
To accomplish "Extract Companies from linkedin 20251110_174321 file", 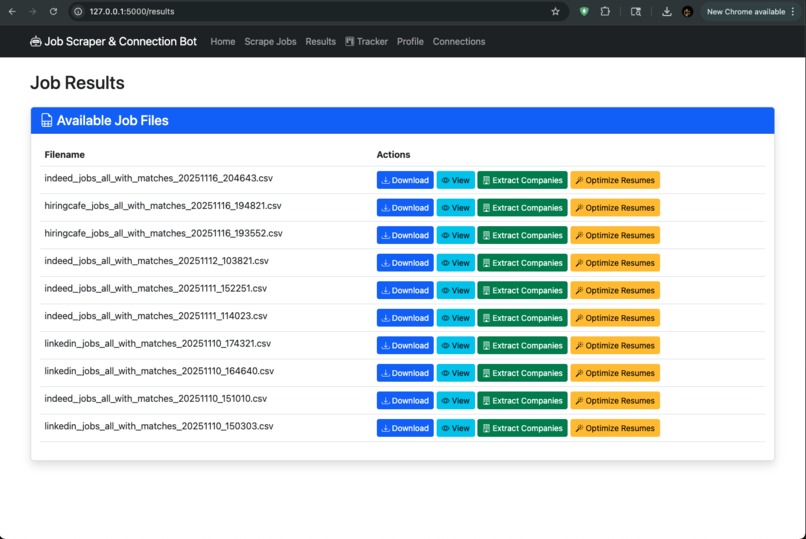I will pyautogui.click(x=522, y=346).
